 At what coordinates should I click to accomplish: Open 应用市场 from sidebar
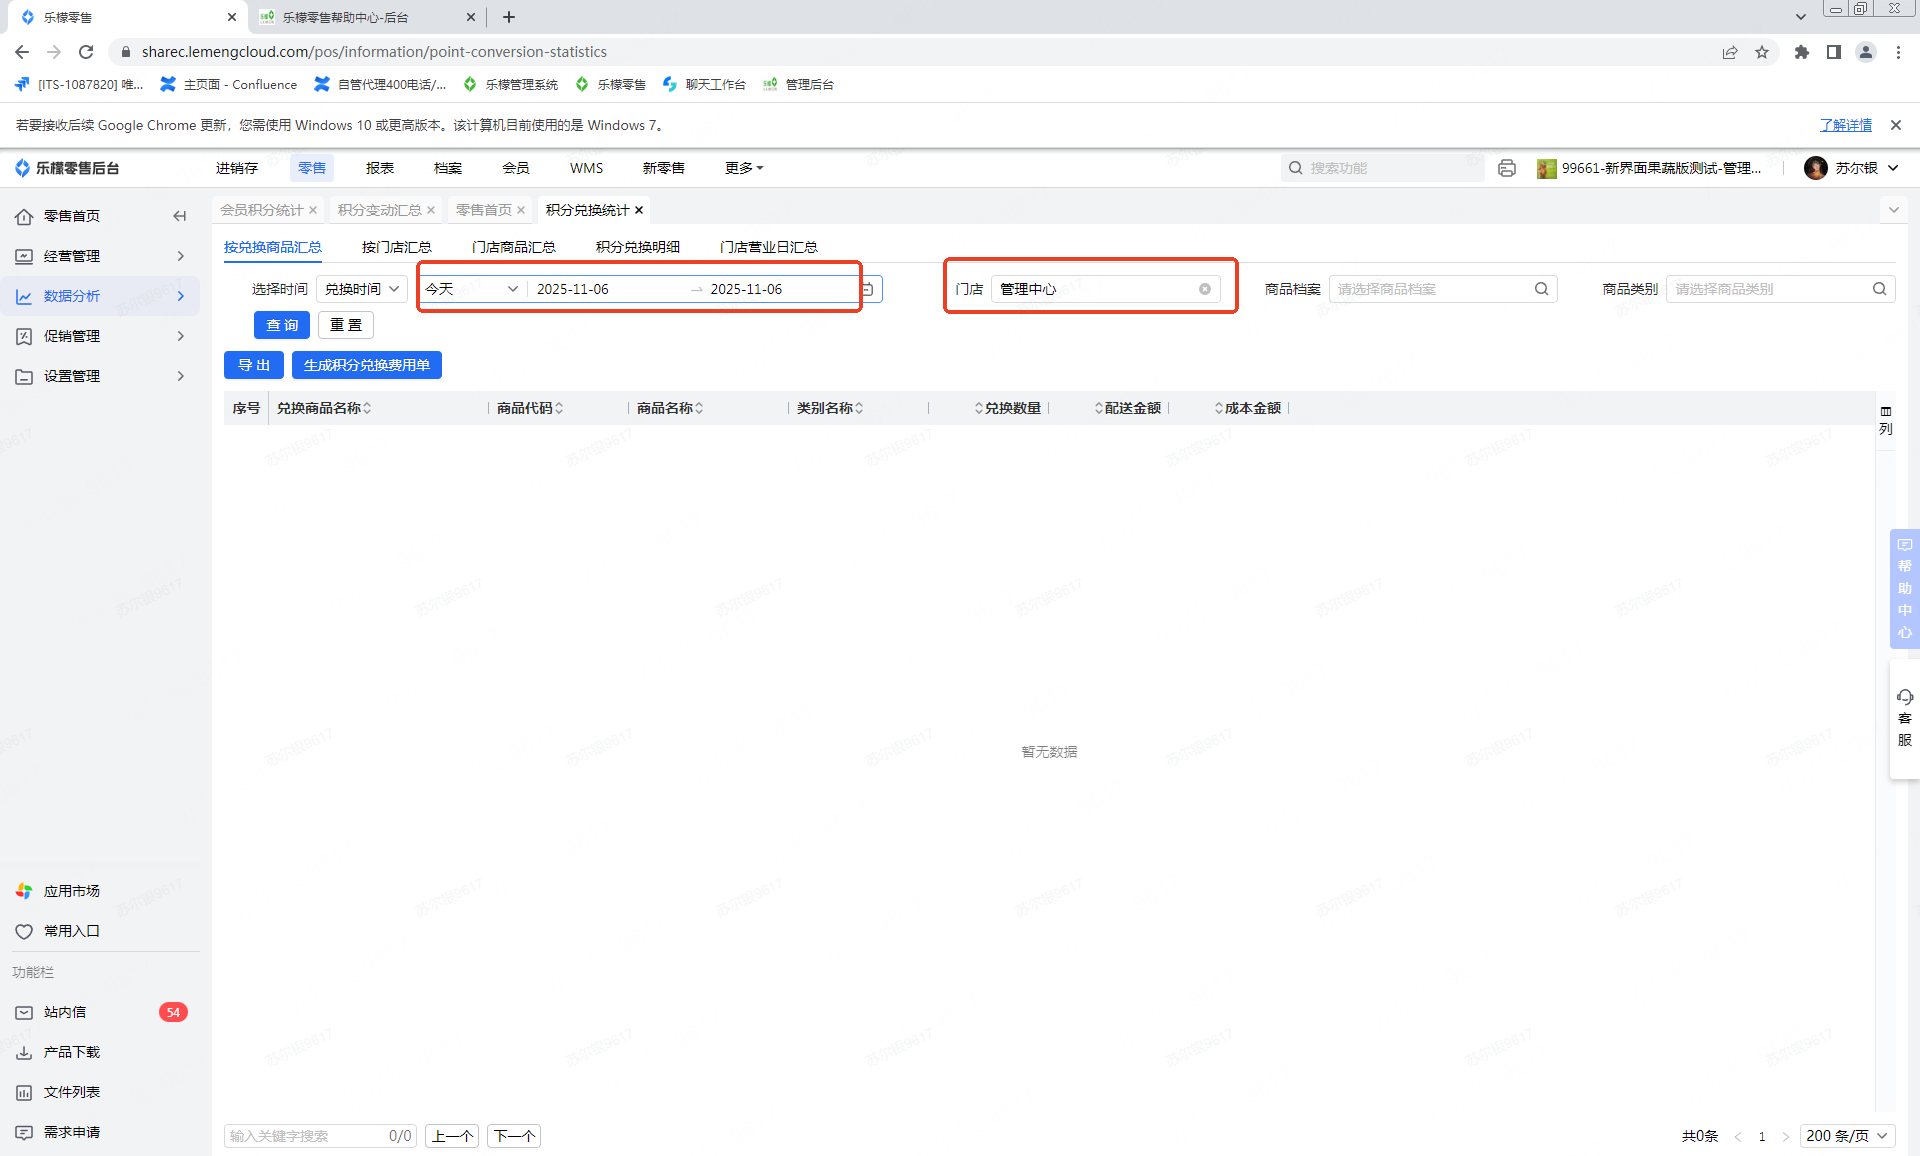tap(71, 891)
